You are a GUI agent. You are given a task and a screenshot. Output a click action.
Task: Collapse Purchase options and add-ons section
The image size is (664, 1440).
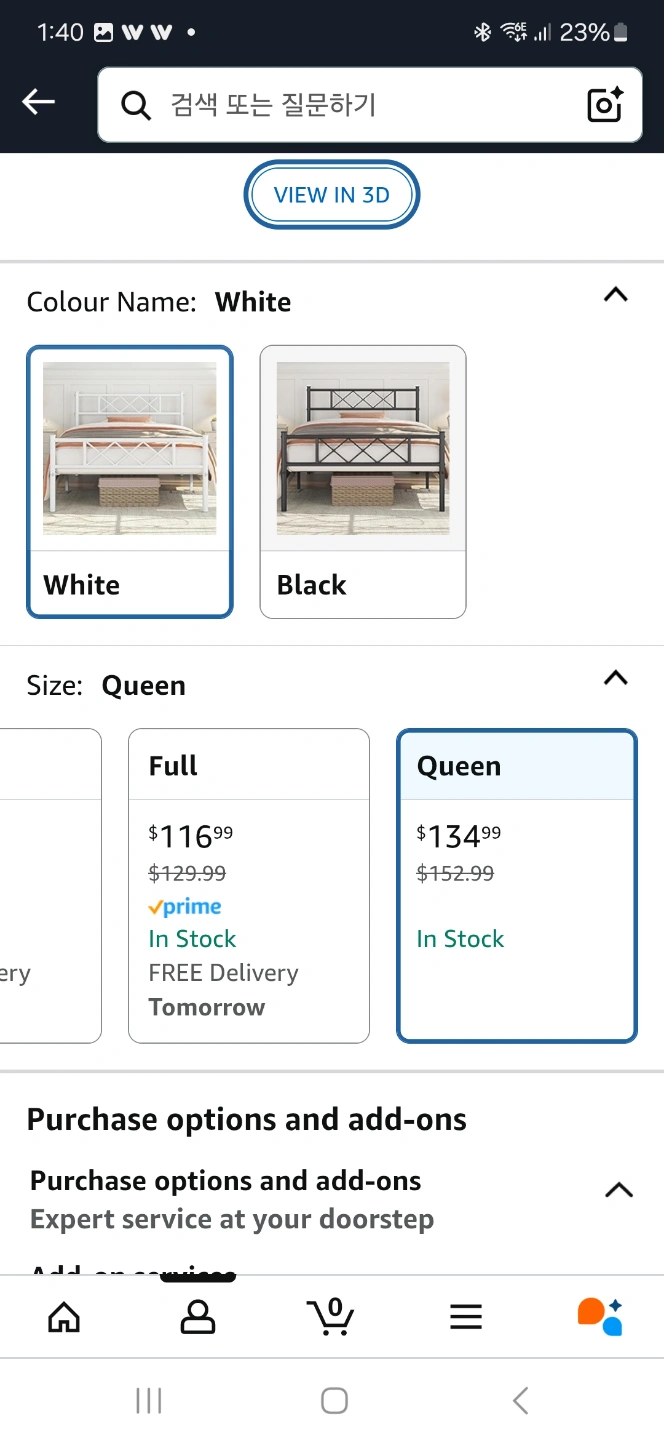[x=619, y=1190]
